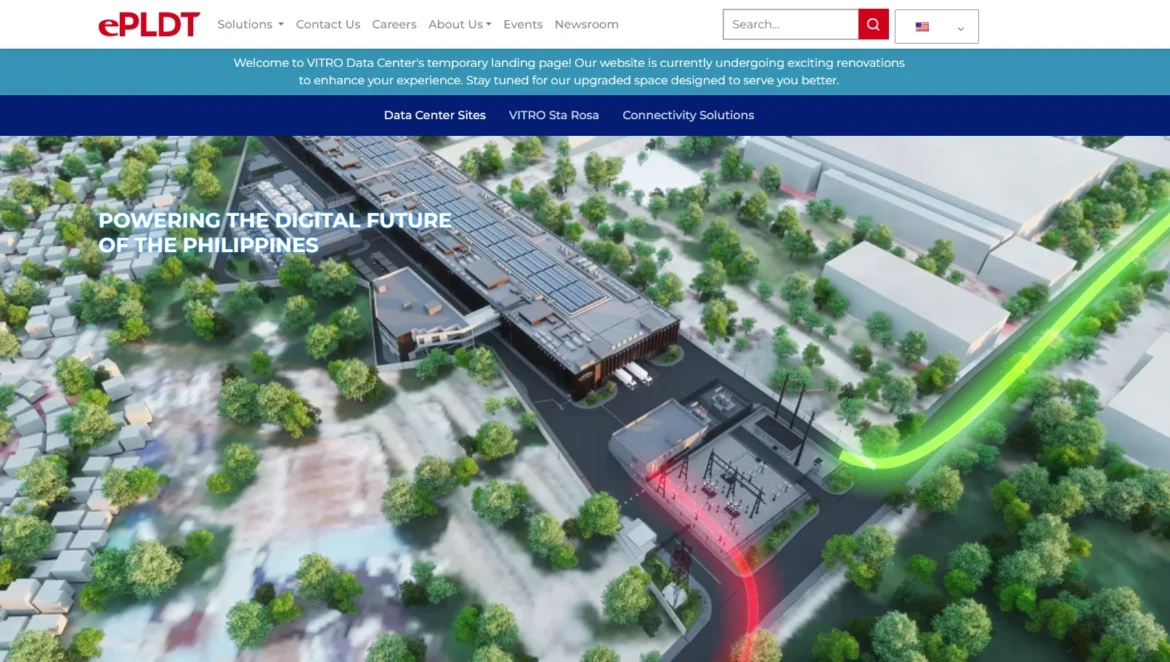Visit the Newsroom link
This screenshot has width=1170, height=662.
click(x=586, y=24)
